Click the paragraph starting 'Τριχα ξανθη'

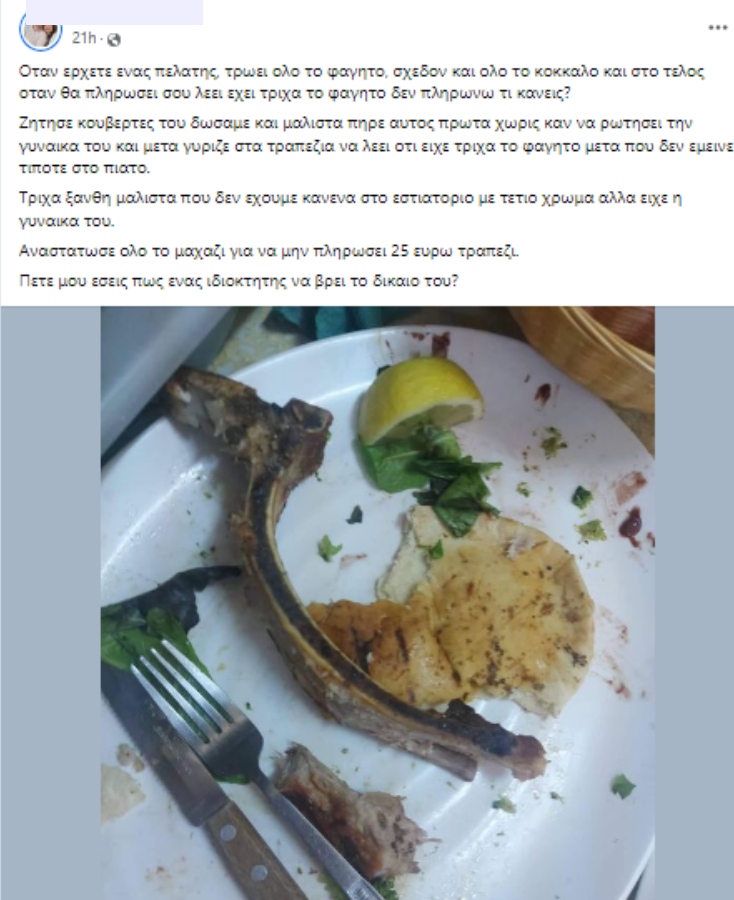coord(351,210)
